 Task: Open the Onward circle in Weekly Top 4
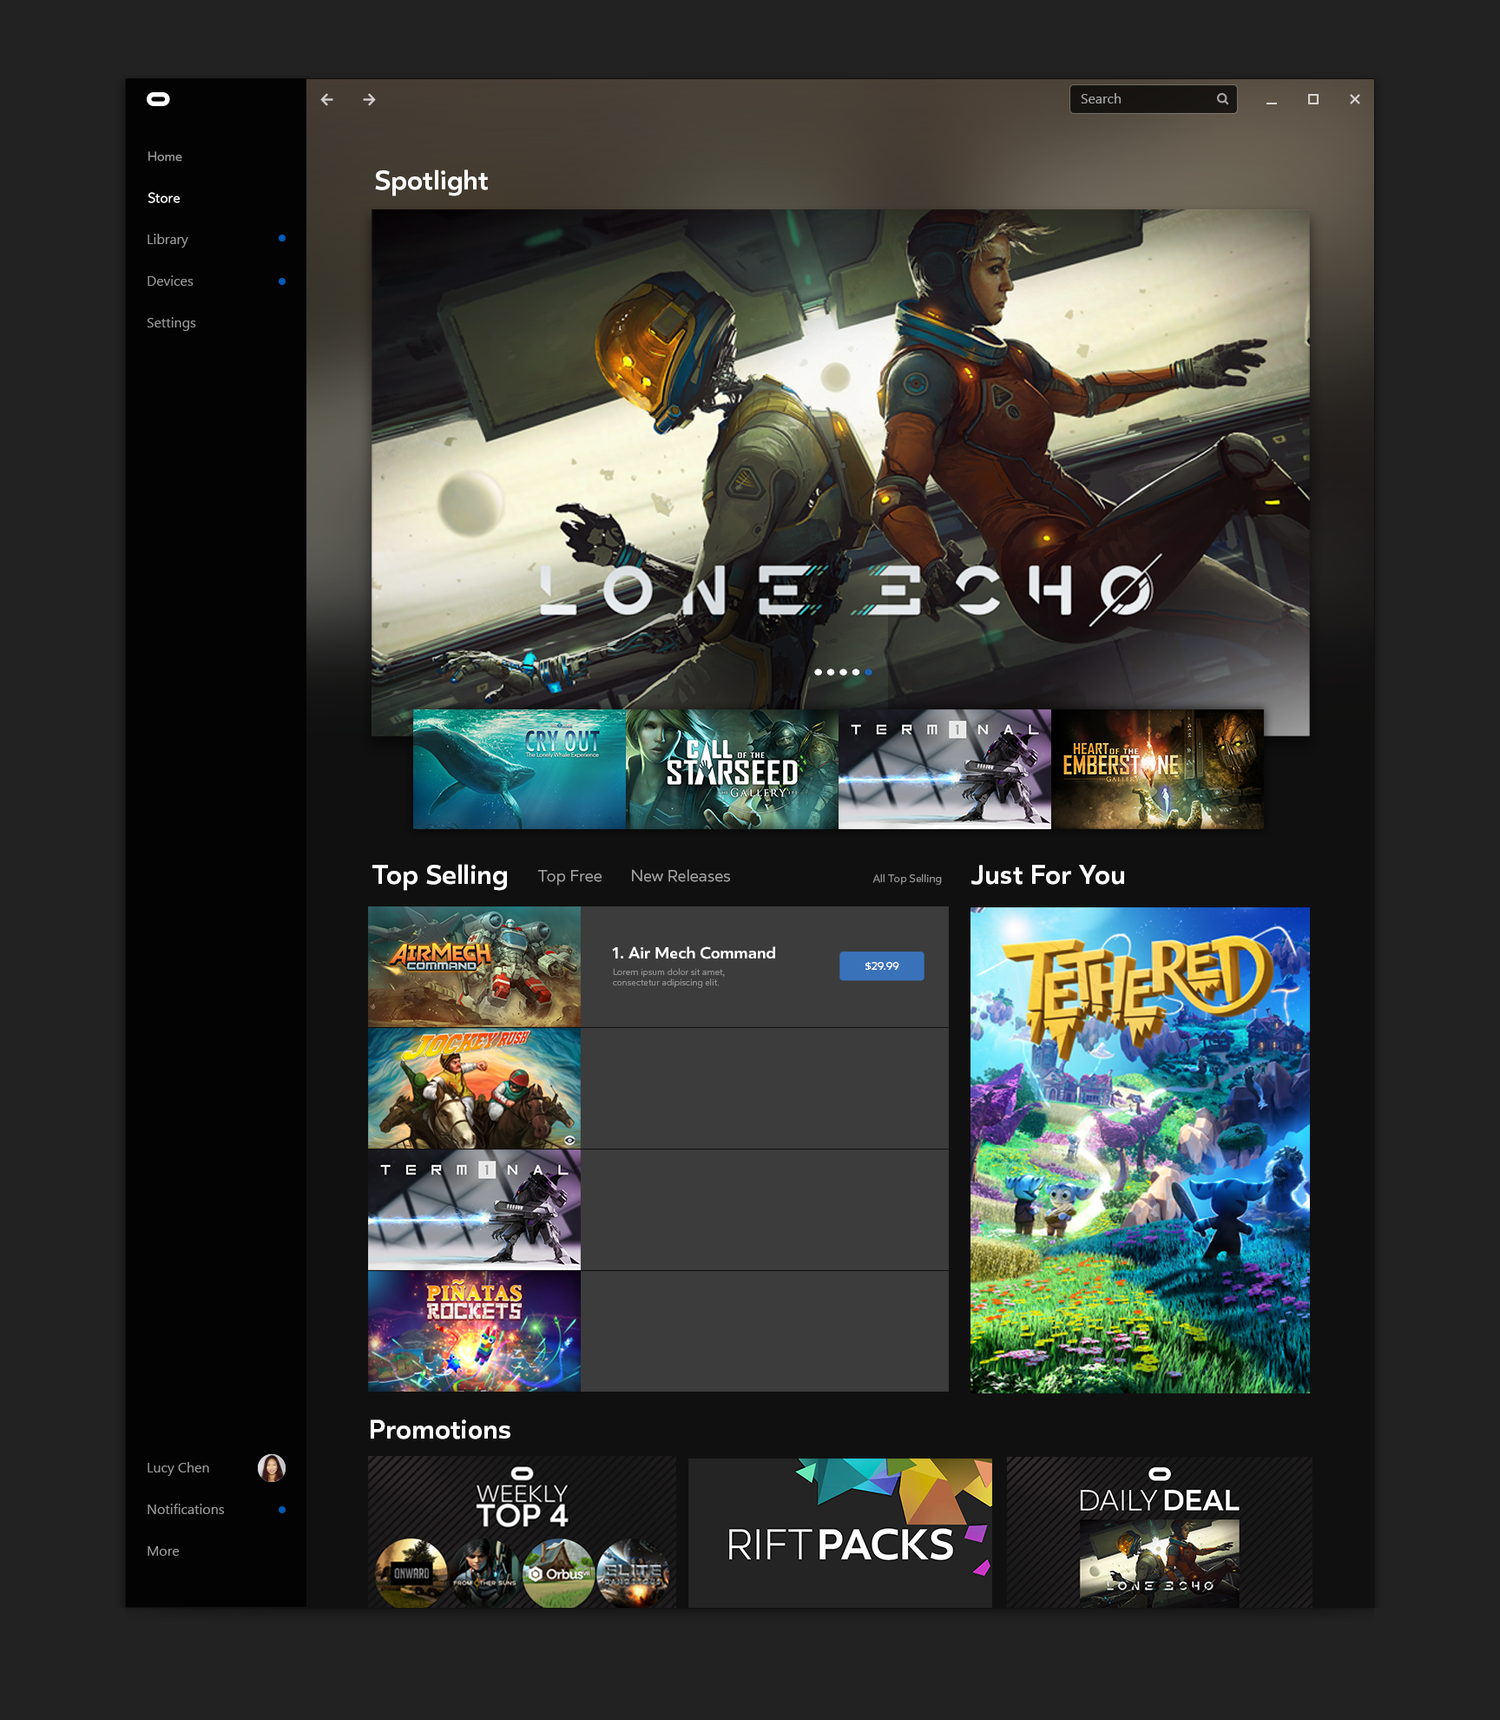pos(411,1572)
